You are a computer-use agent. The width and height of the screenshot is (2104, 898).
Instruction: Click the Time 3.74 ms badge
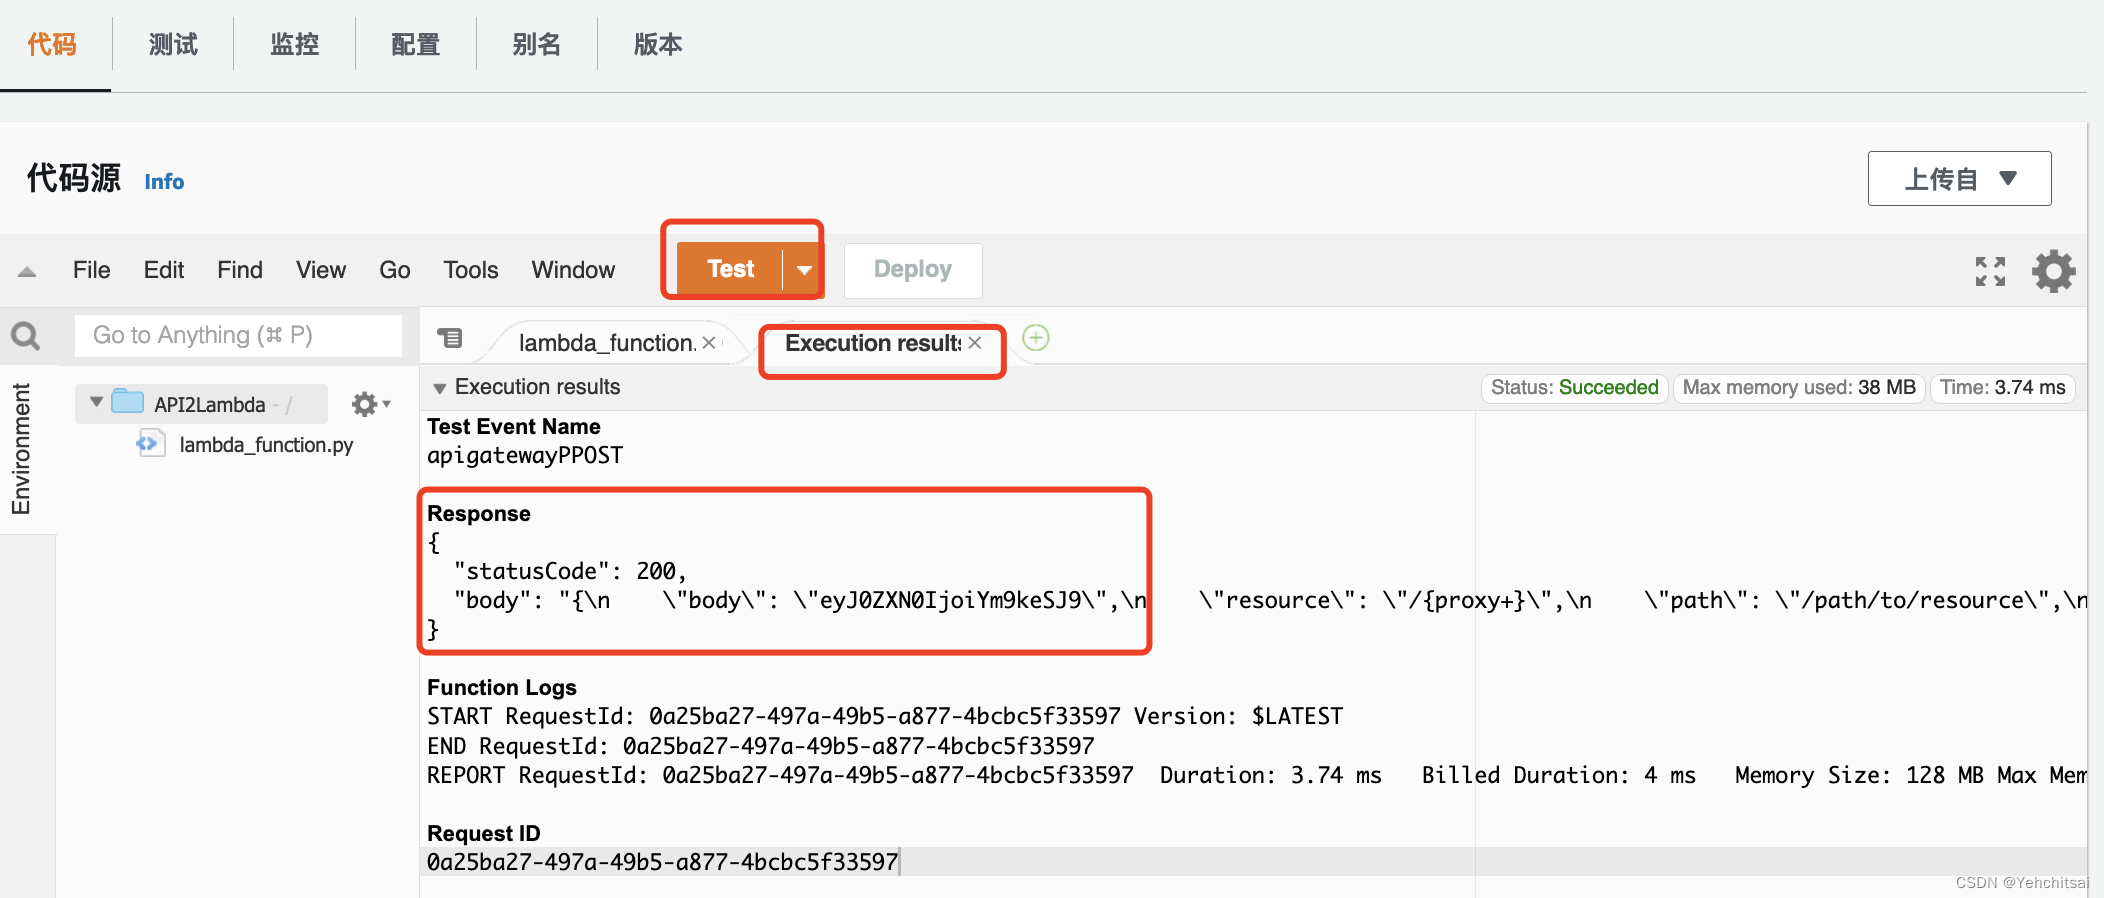(x=2002, y=388)
